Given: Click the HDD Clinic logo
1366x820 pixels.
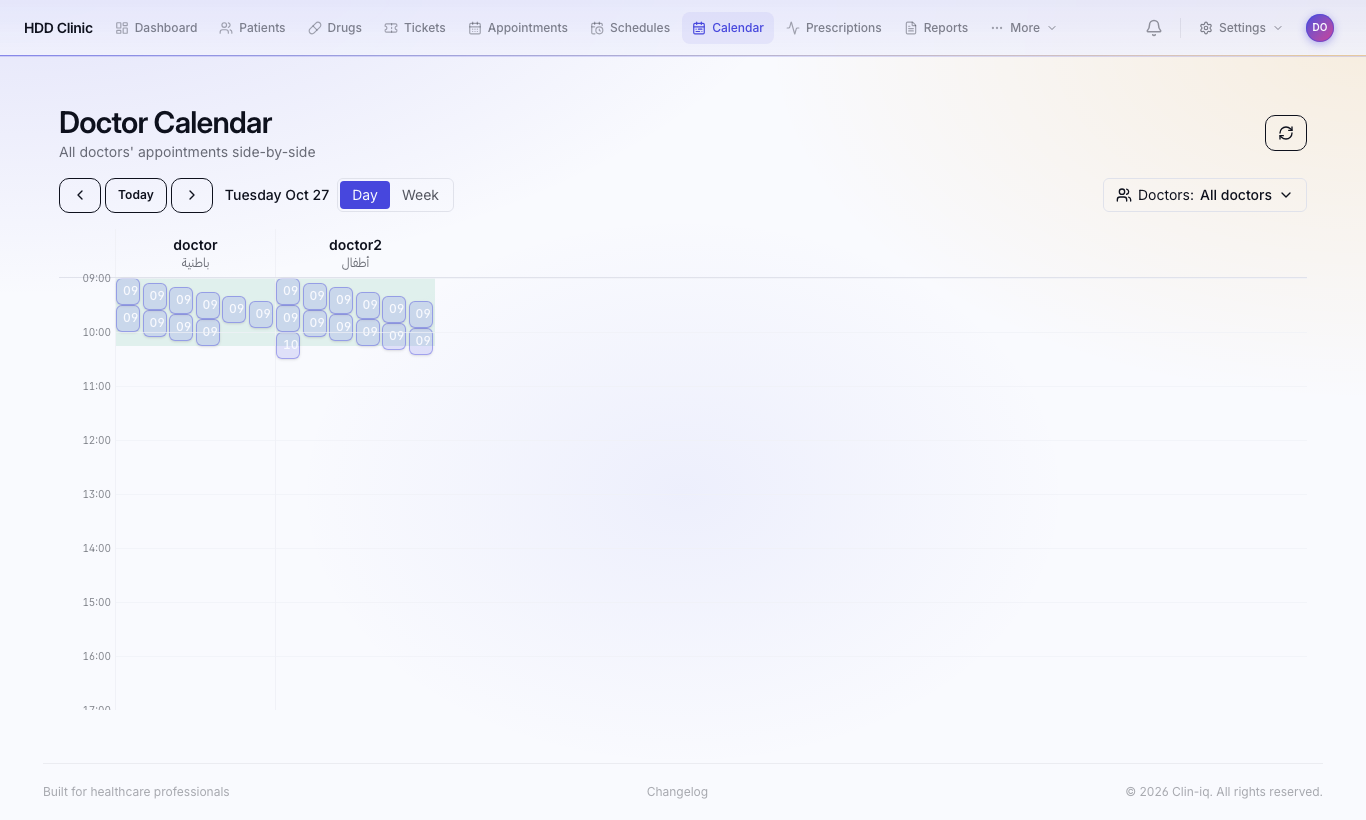Looking at the screenshot, I should click(x=58, y=28).
